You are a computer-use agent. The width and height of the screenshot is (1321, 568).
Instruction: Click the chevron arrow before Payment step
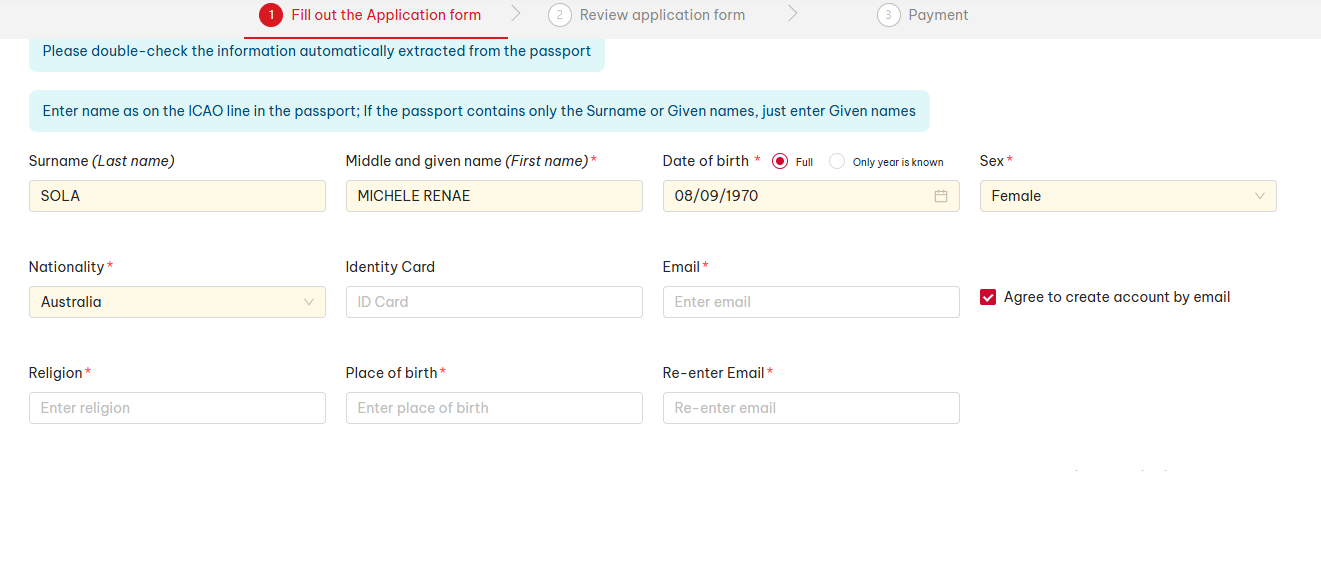click(792, 14)
